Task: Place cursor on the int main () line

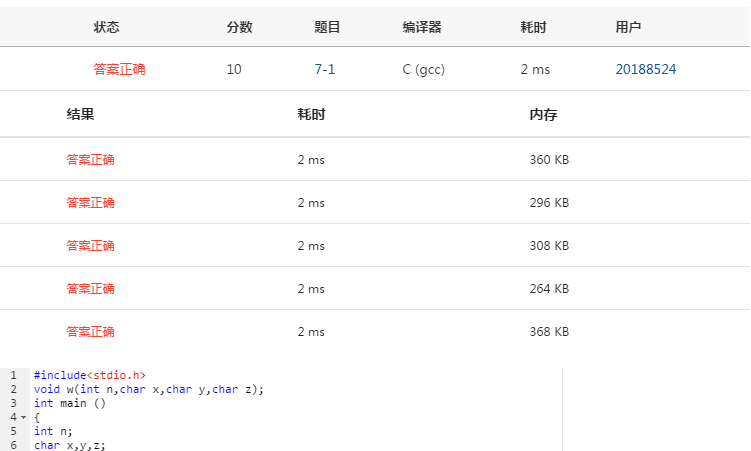Action: pyautogui.click(x=70, y=403)
